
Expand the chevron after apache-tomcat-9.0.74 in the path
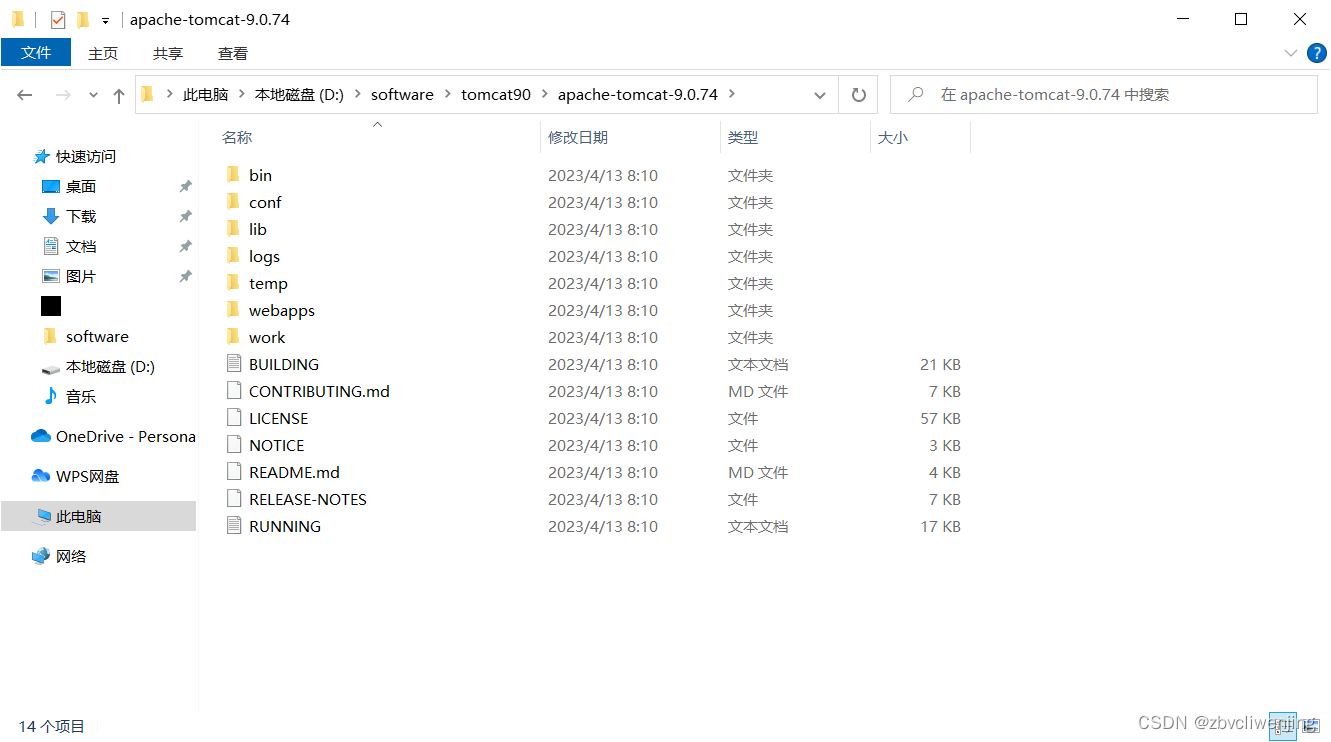(731, 94)
